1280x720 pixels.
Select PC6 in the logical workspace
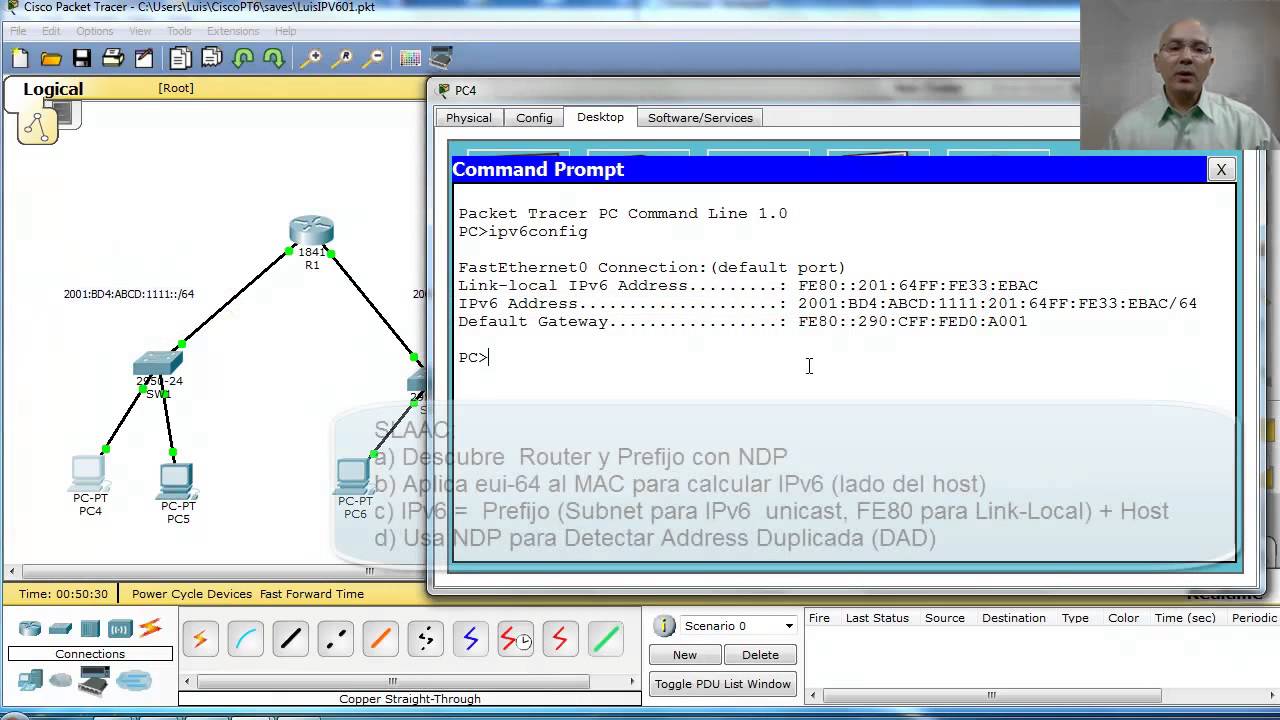click(x=353, y=476)
